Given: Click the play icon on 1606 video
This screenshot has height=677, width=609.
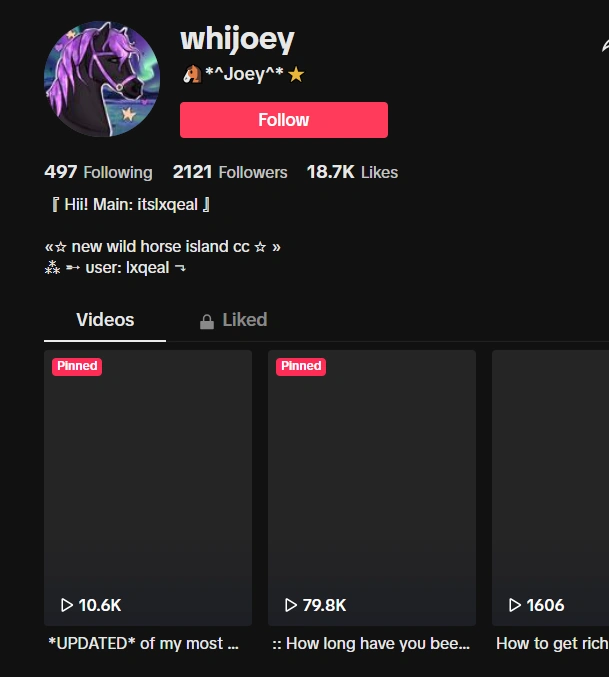Looking at the screenshot, I should (514, 605).
